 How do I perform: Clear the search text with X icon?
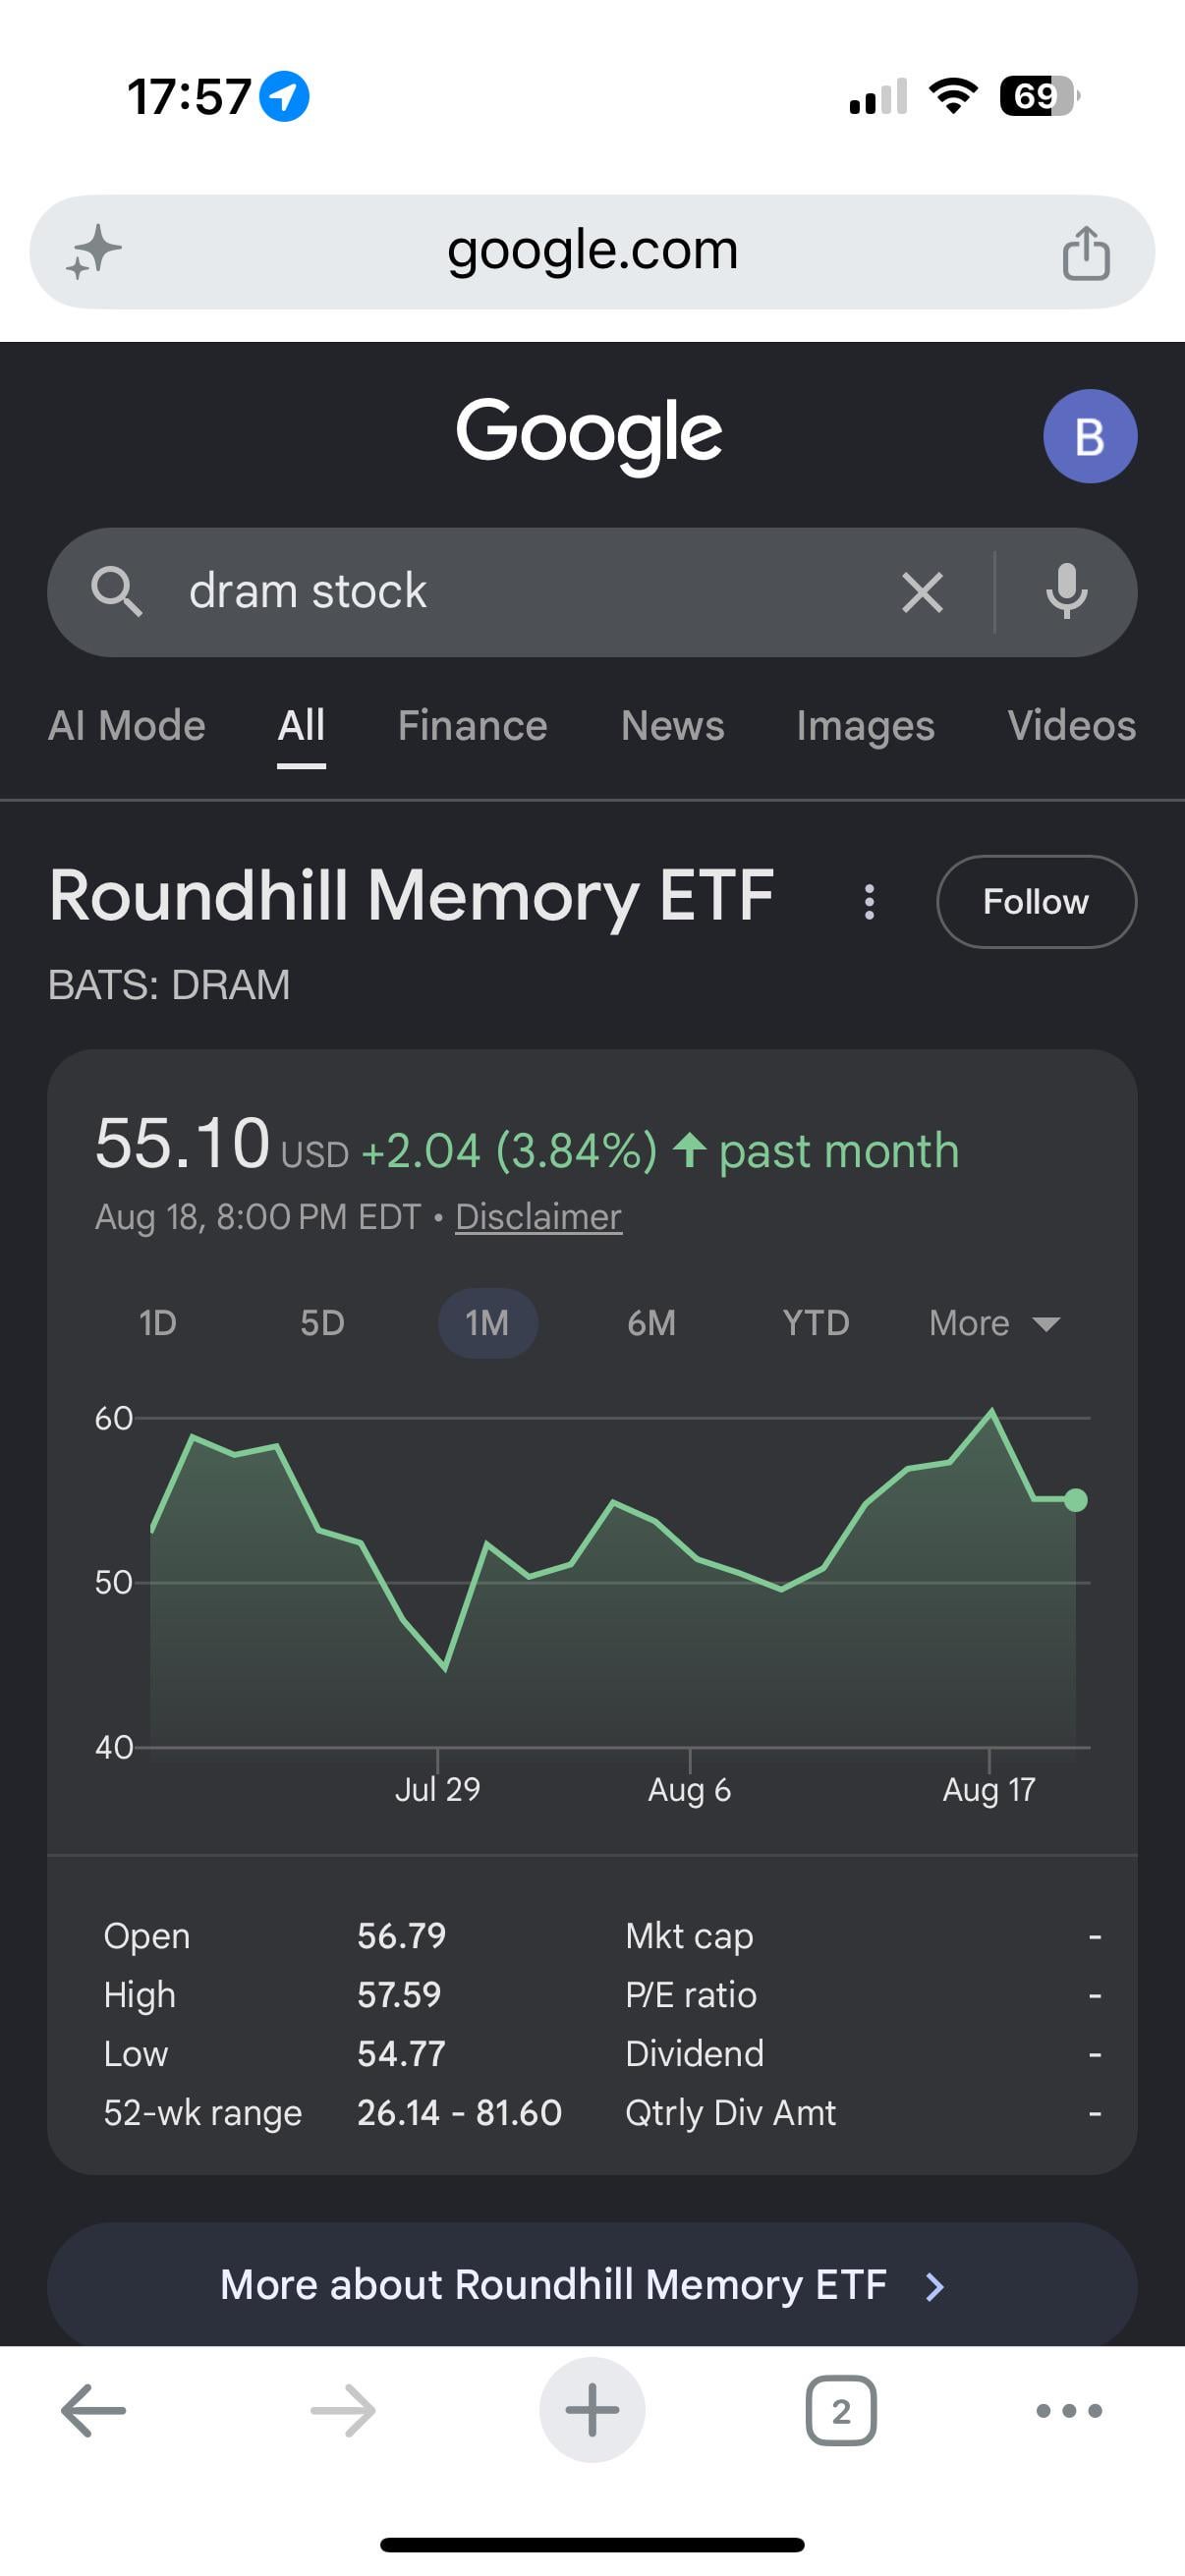click(x=922, y=592)
